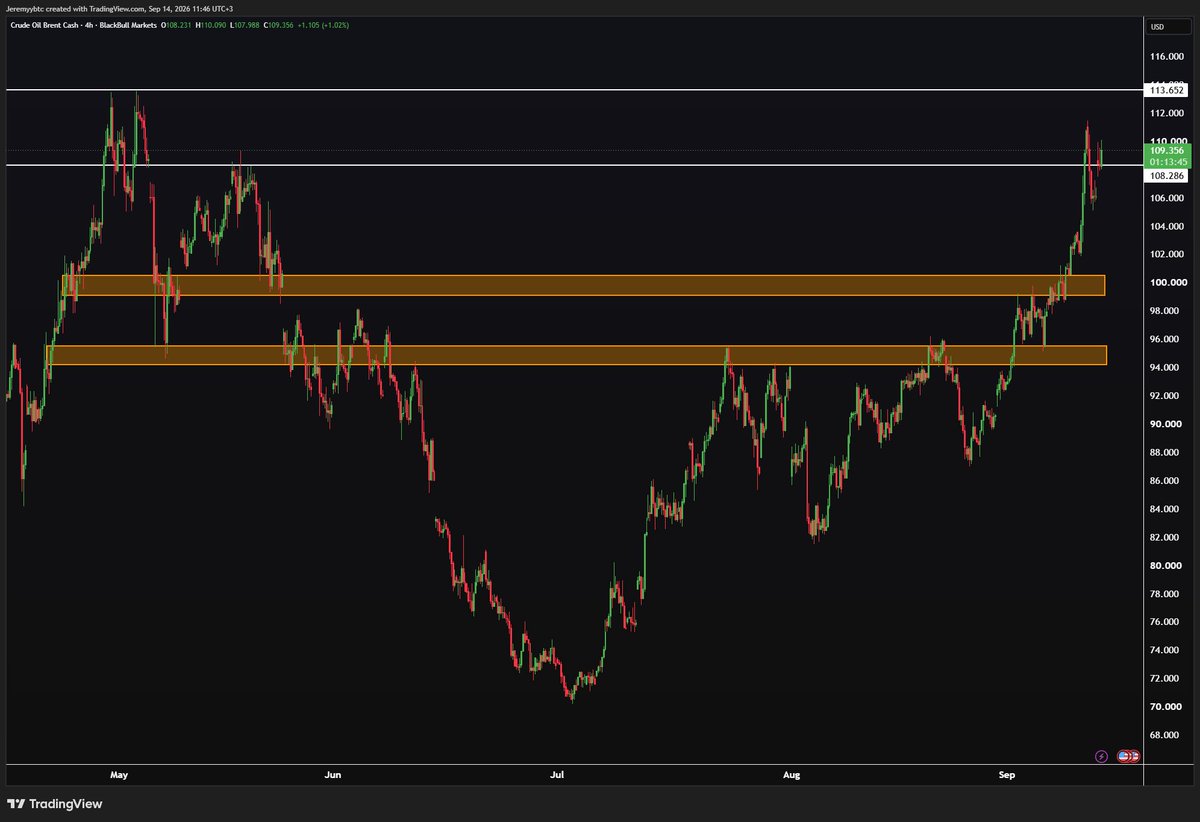This screenshot has height=822, width=1200.
Task: Click the 100.000 price axis label
Action: [1168, 283]
